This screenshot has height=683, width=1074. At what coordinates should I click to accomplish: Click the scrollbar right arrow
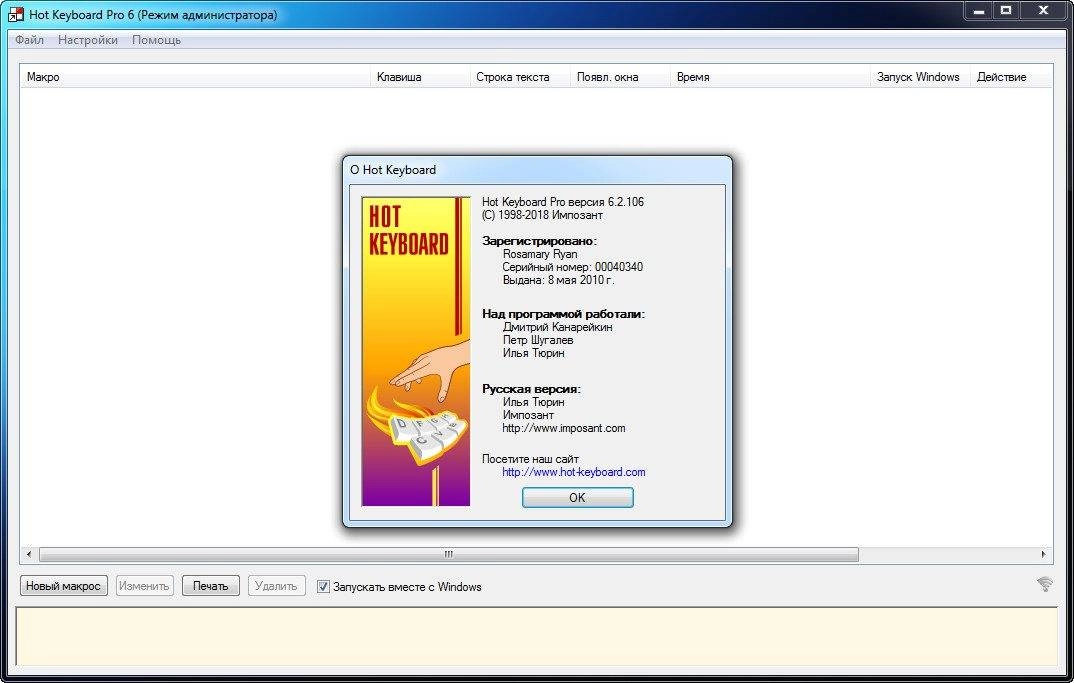[x=1043, y=554]
